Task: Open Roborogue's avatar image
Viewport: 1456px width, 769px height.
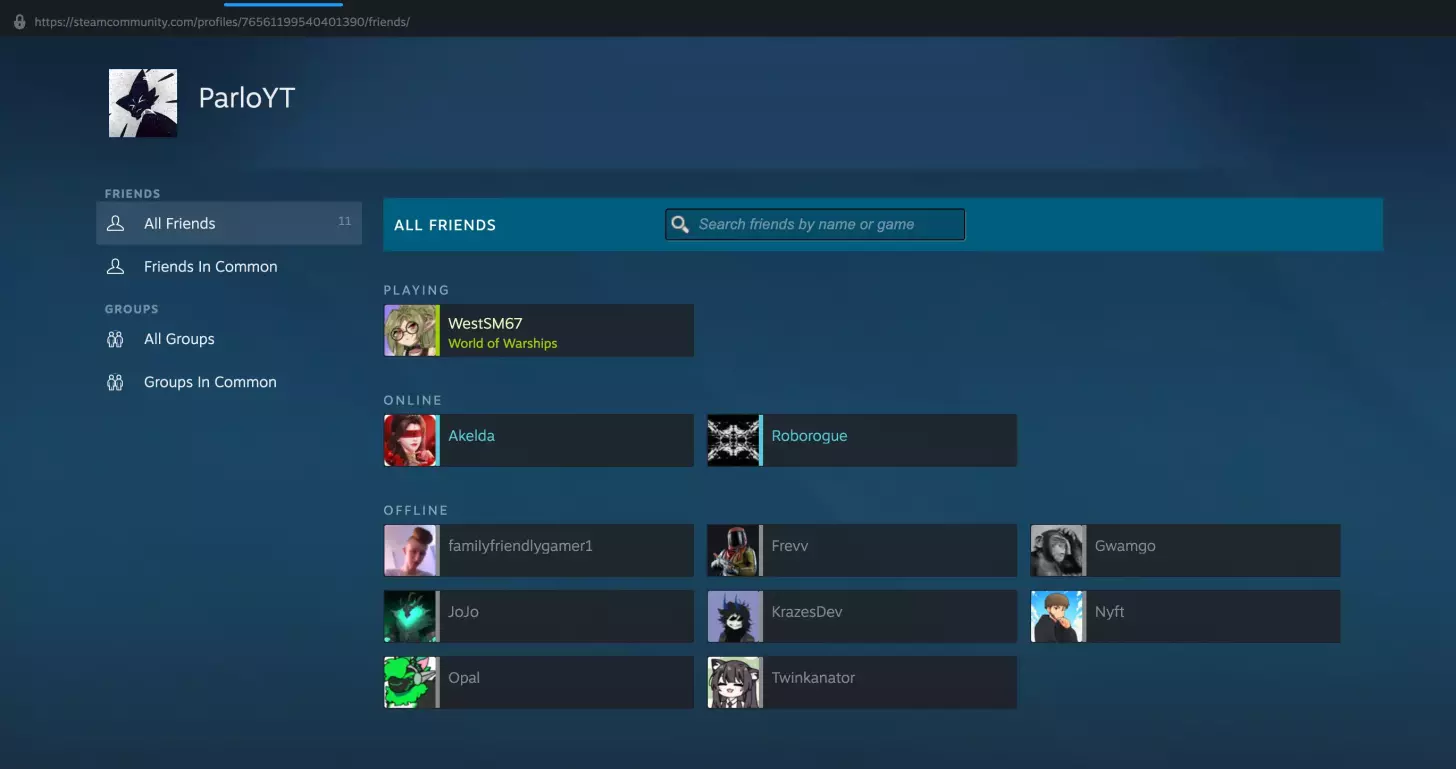Action: [734, 440]
